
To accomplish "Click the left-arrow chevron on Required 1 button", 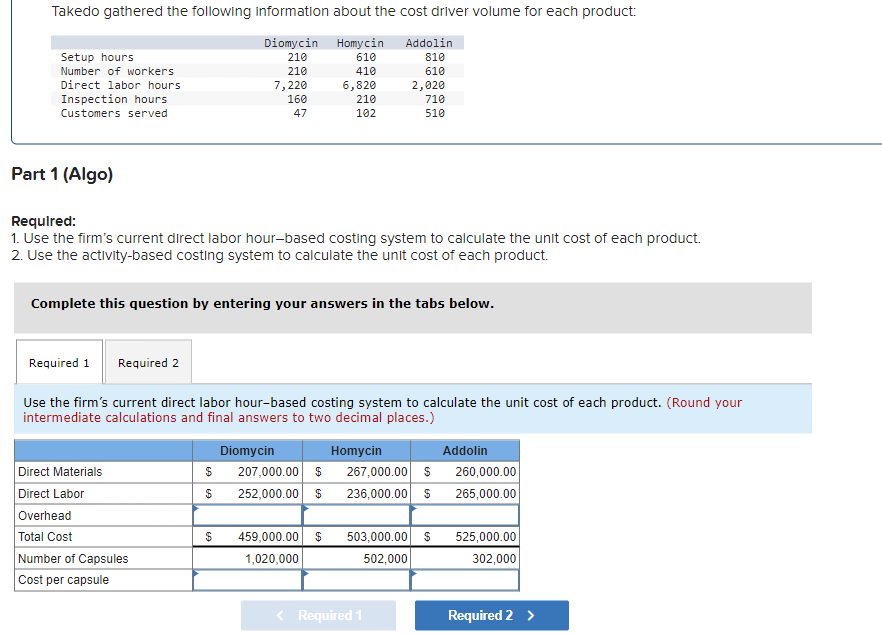I will pos(280,615).
